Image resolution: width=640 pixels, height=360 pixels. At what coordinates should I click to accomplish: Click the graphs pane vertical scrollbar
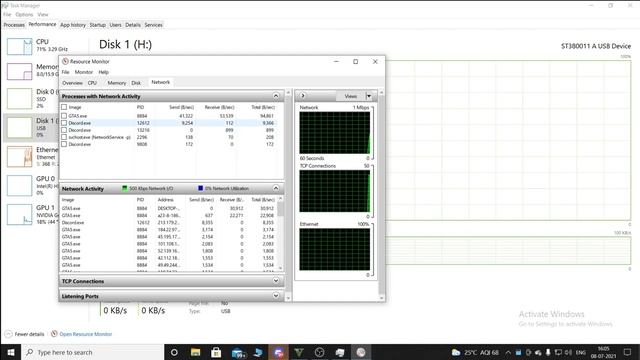[x=382, y=196]
